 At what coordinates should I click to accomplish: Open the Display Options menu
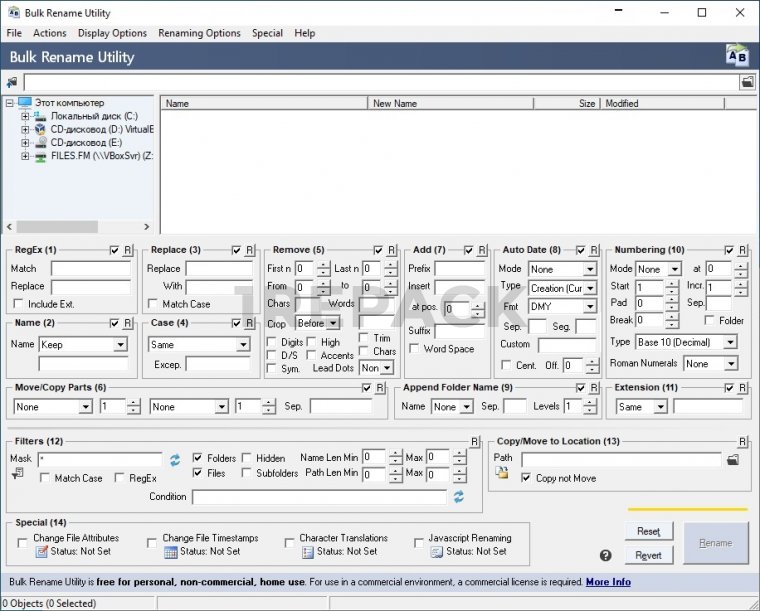[x=112, y=33]
